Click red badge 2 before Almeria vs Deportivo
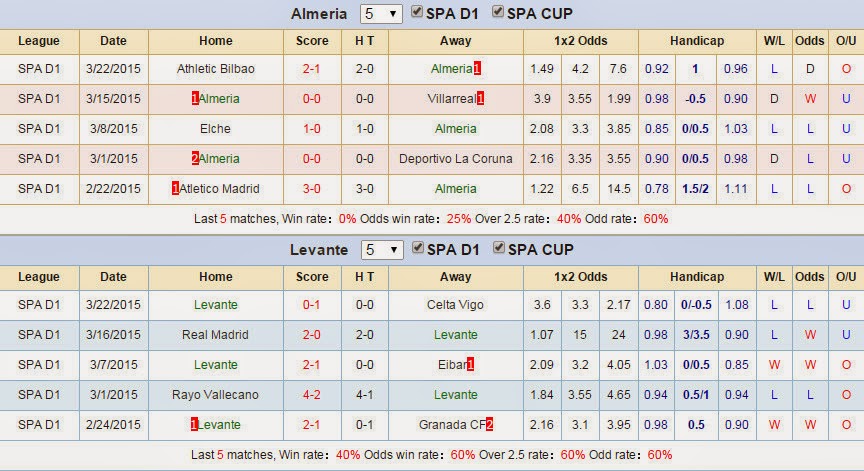The image size is (864, 471). tap(195, 159)
